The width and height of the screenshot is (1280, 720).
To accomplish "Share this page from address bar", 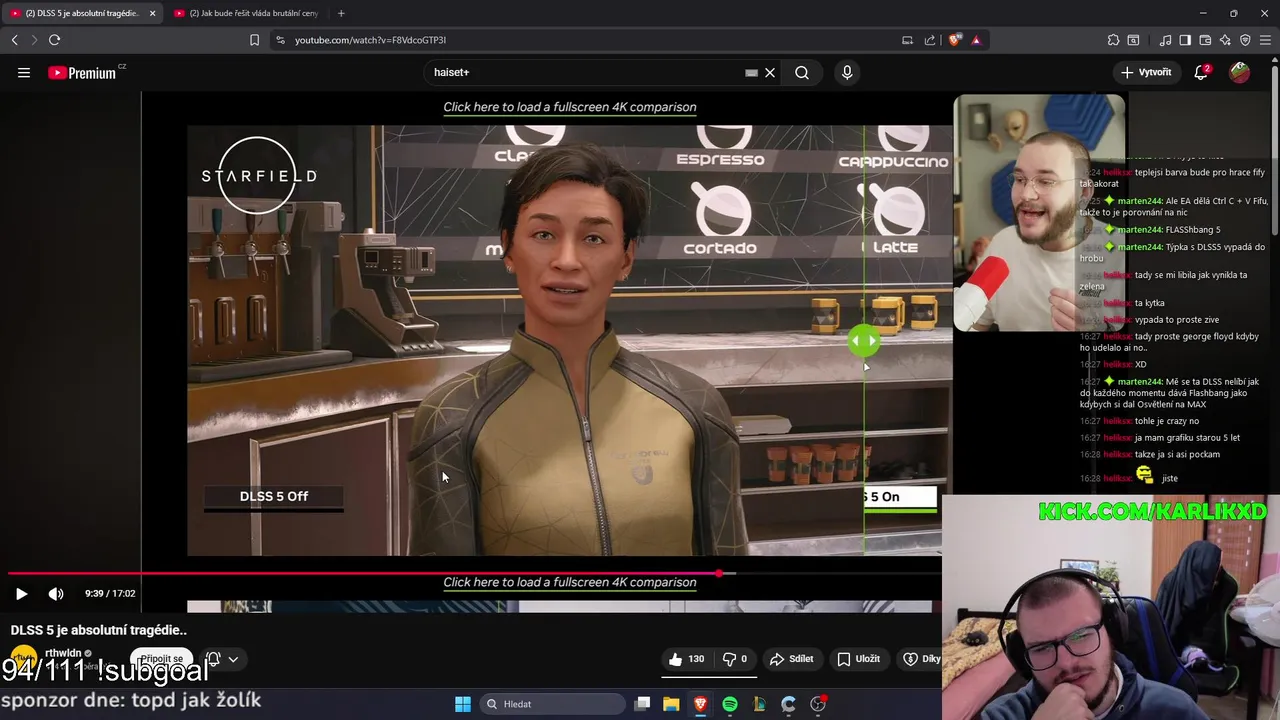I will pyautogui.click(x=930, y=40).
